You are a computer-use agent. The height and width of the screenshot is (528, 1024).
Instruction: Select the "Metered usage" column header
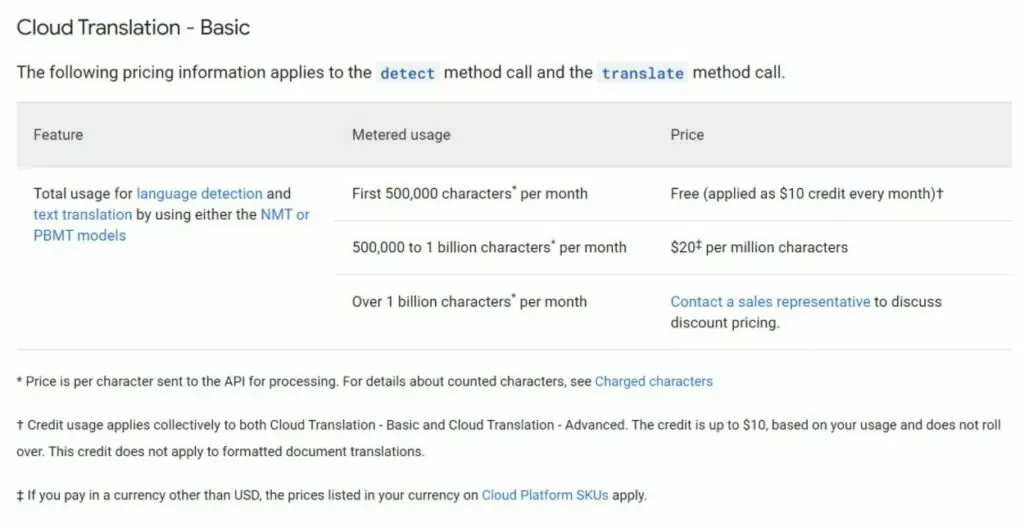click(401, 134)
